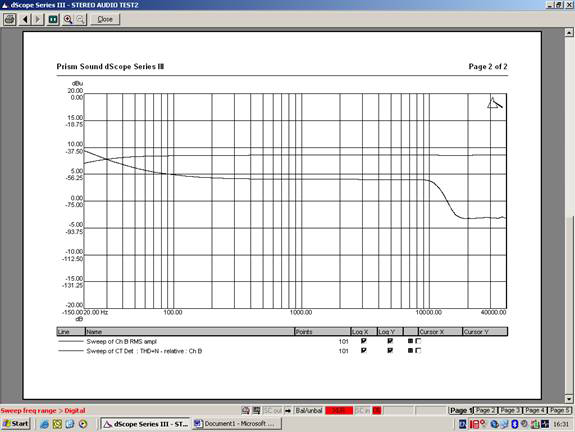Click the dScope icon in the title bar
The width and height of the screenshot is (575, 432).
pos(5,5)
